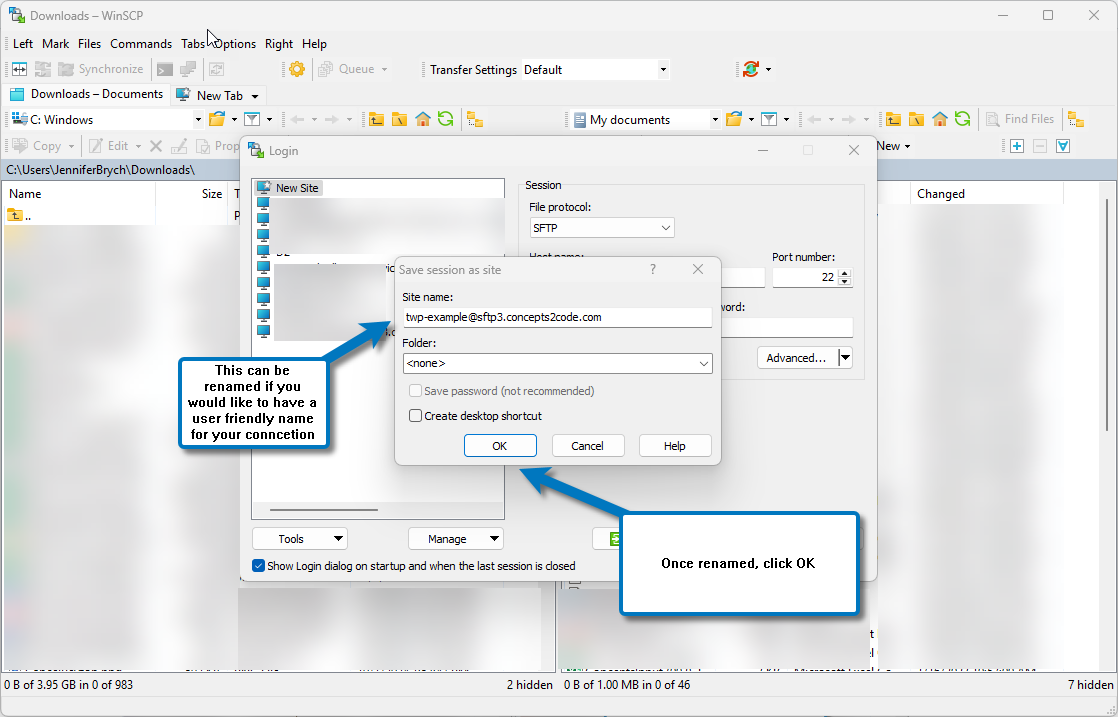1118x717 pixels.
Task: Click the Port number field
Action: coord(806,277)
